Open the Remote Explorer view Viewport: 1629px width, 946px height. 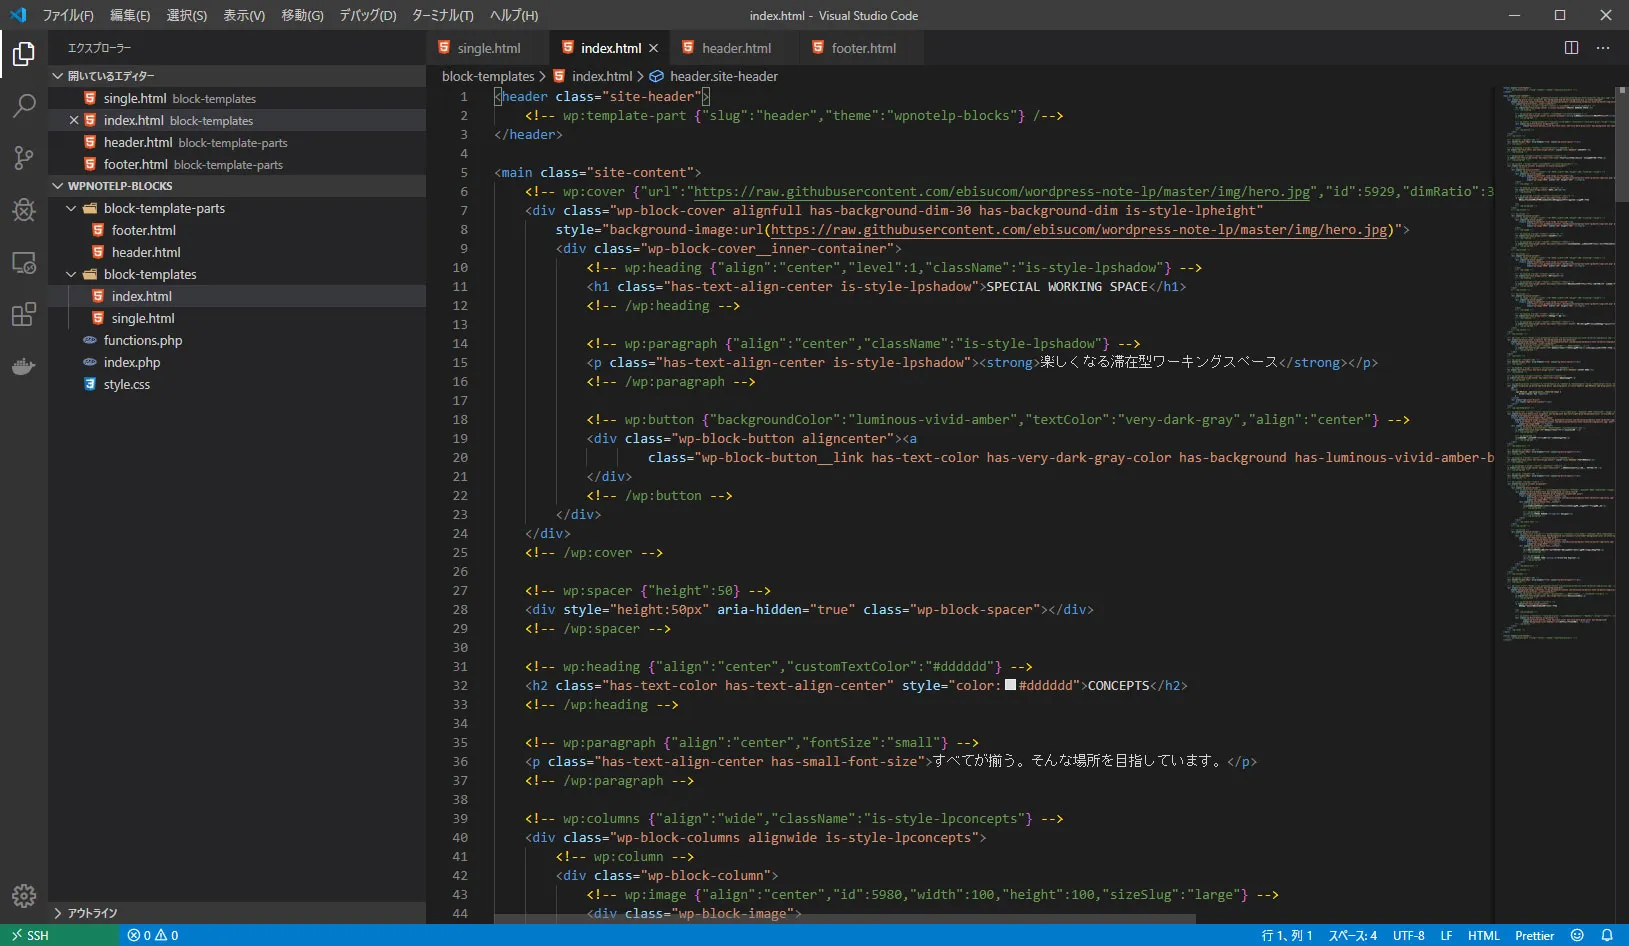(x=24, y=263)
